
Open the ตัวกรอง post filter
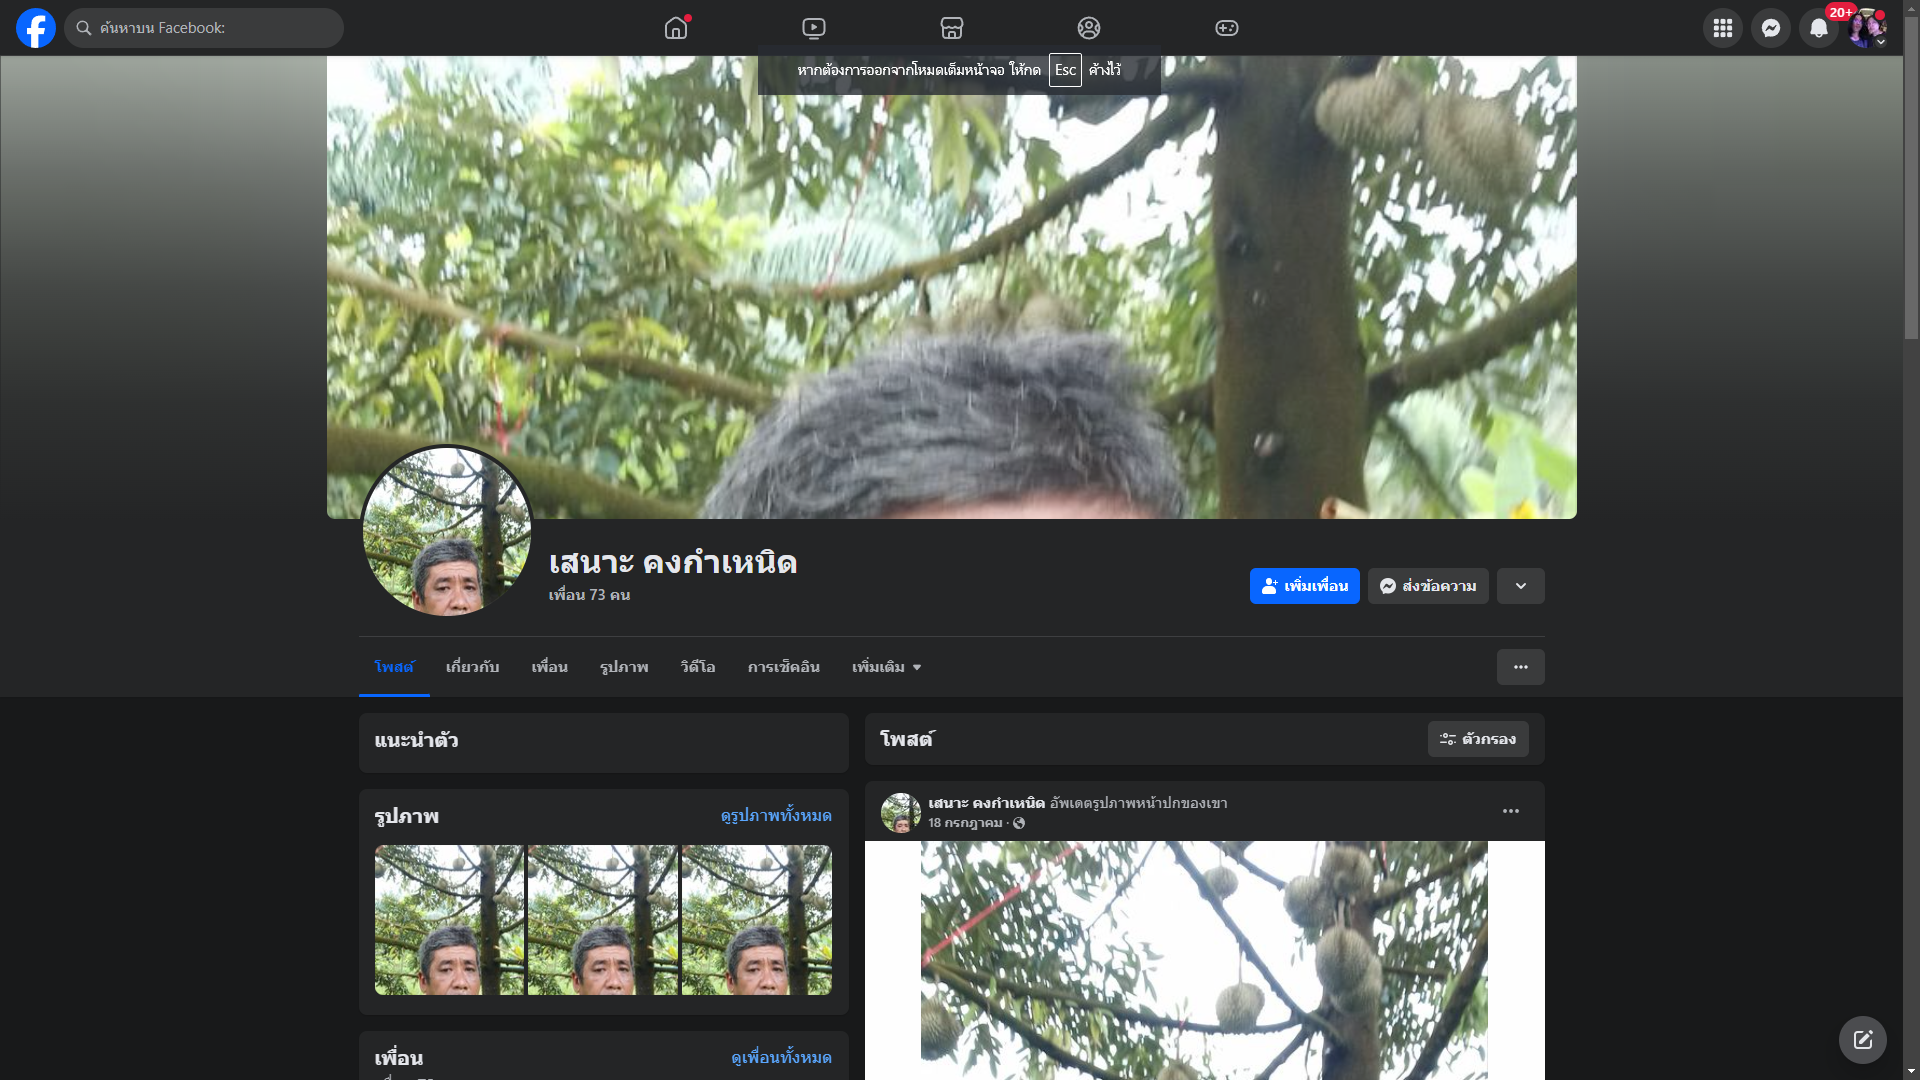[1477, 739]
